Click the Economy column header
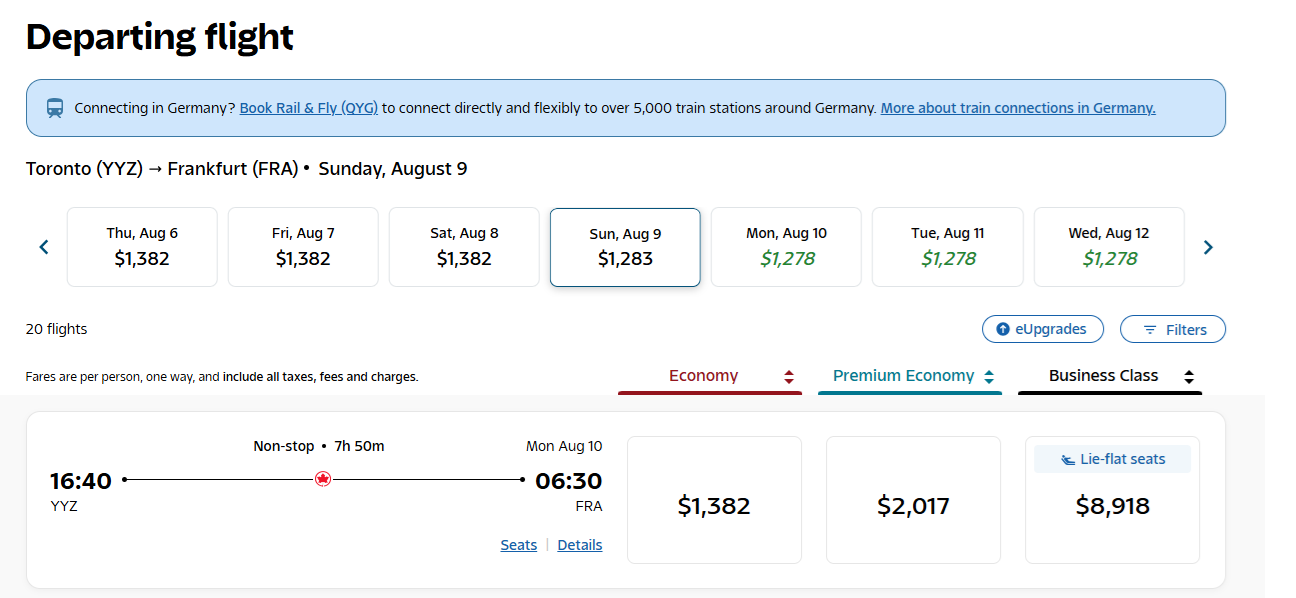This screenshot has height=598, width=1296. click(x=710, y=377)
